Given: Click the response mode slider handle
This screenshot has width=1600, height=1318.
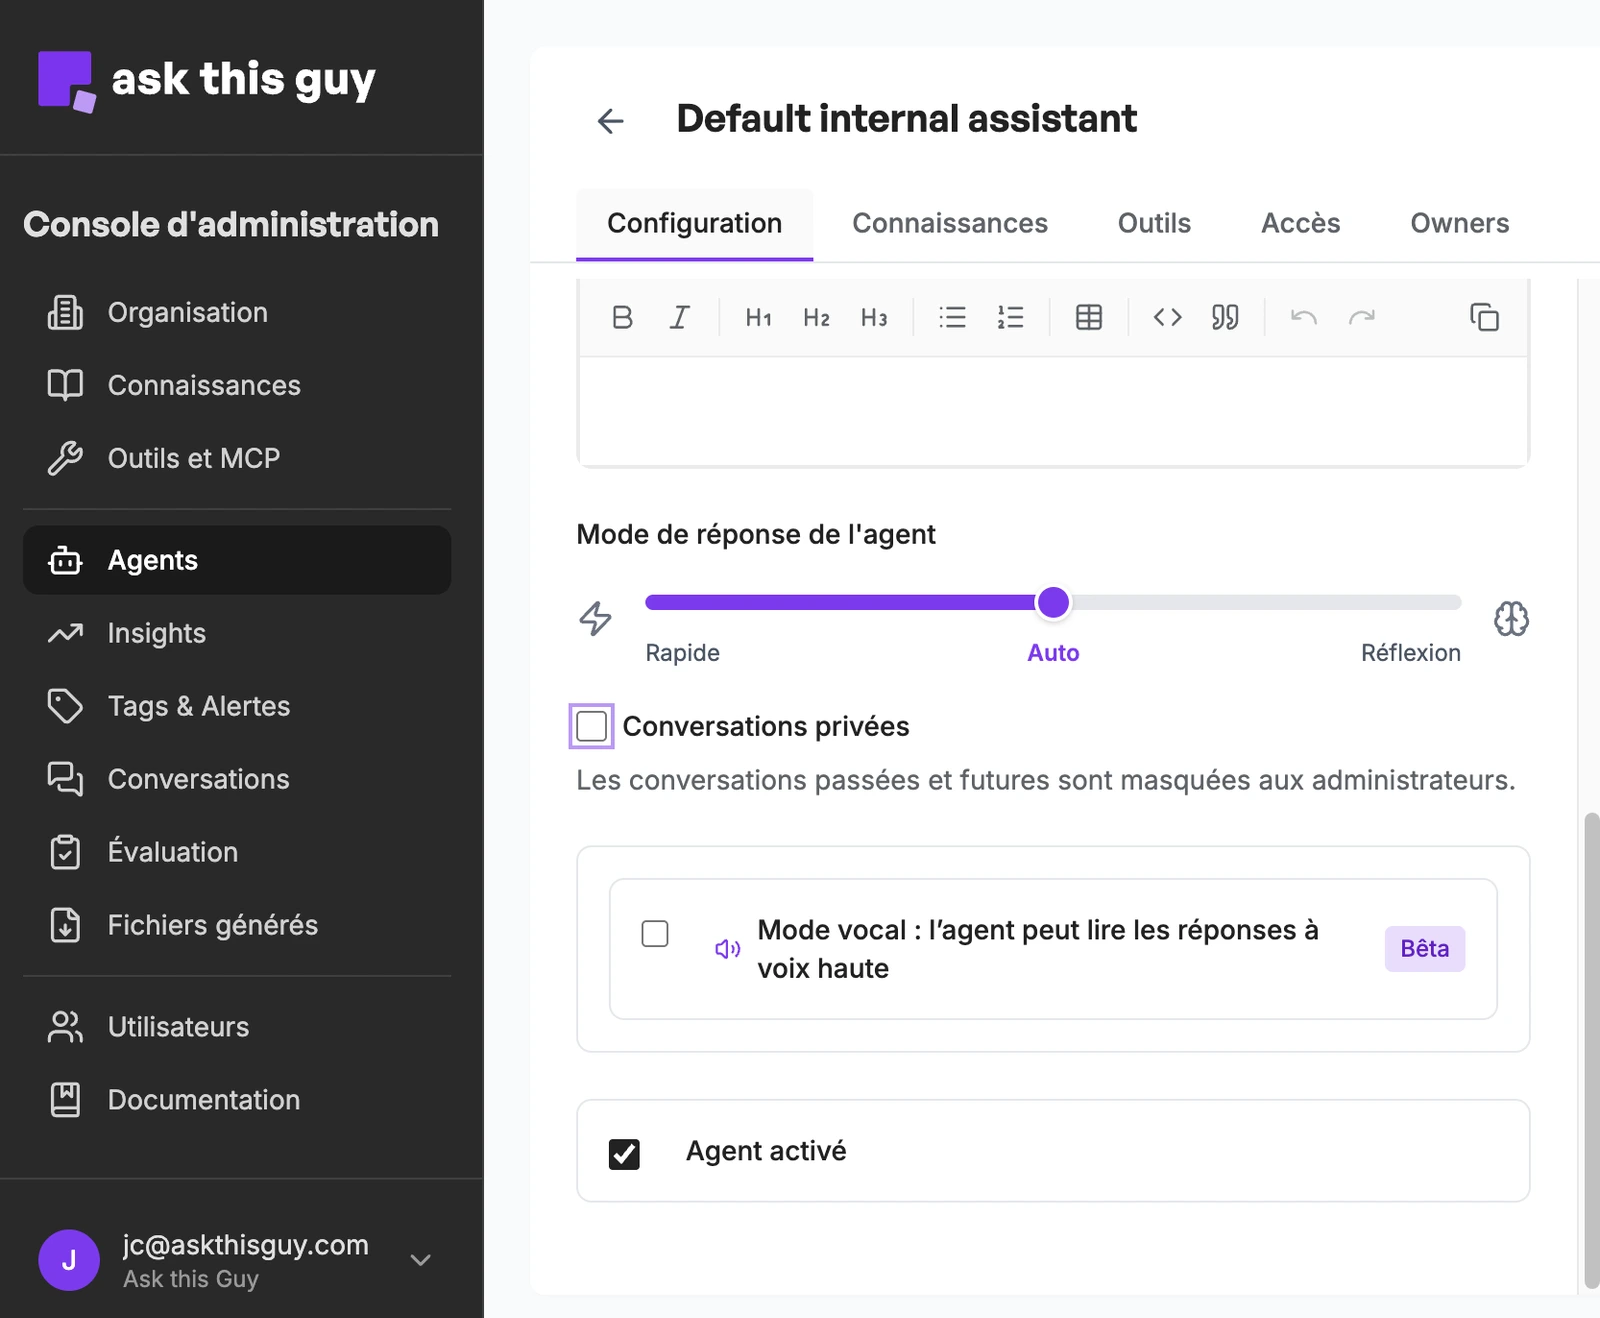Looking at the screenshot, I should coord(1053,602).
